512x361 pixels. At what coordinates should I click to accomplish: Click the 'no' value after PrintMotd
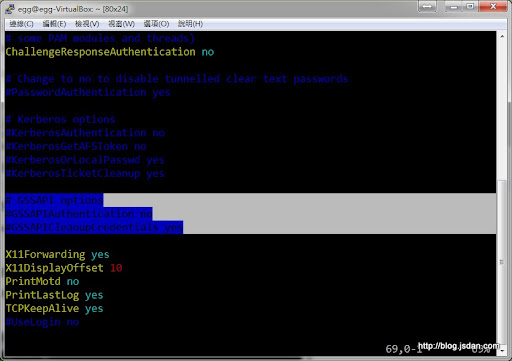73,282
